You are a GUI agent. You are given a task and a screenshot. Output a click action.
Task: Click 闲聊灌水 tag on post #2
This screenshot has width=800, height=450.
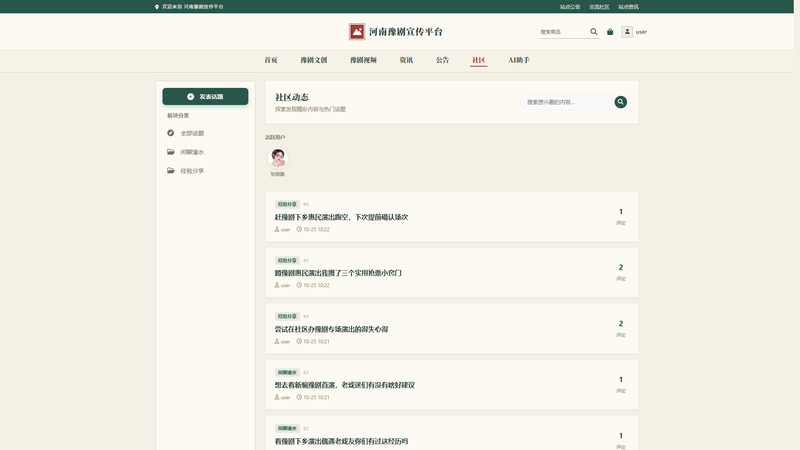pos(287,428)
